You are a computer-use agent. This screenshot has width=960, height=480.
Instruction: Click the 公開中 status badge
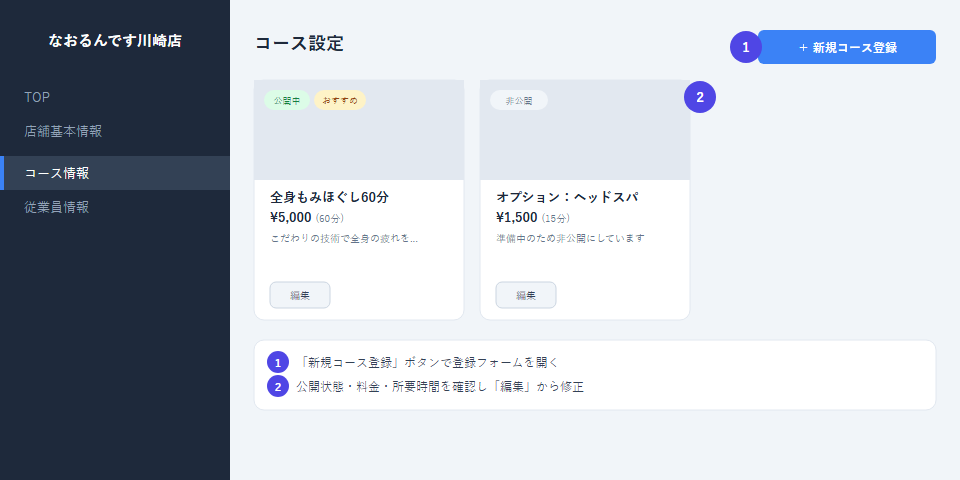pos(287,100)
